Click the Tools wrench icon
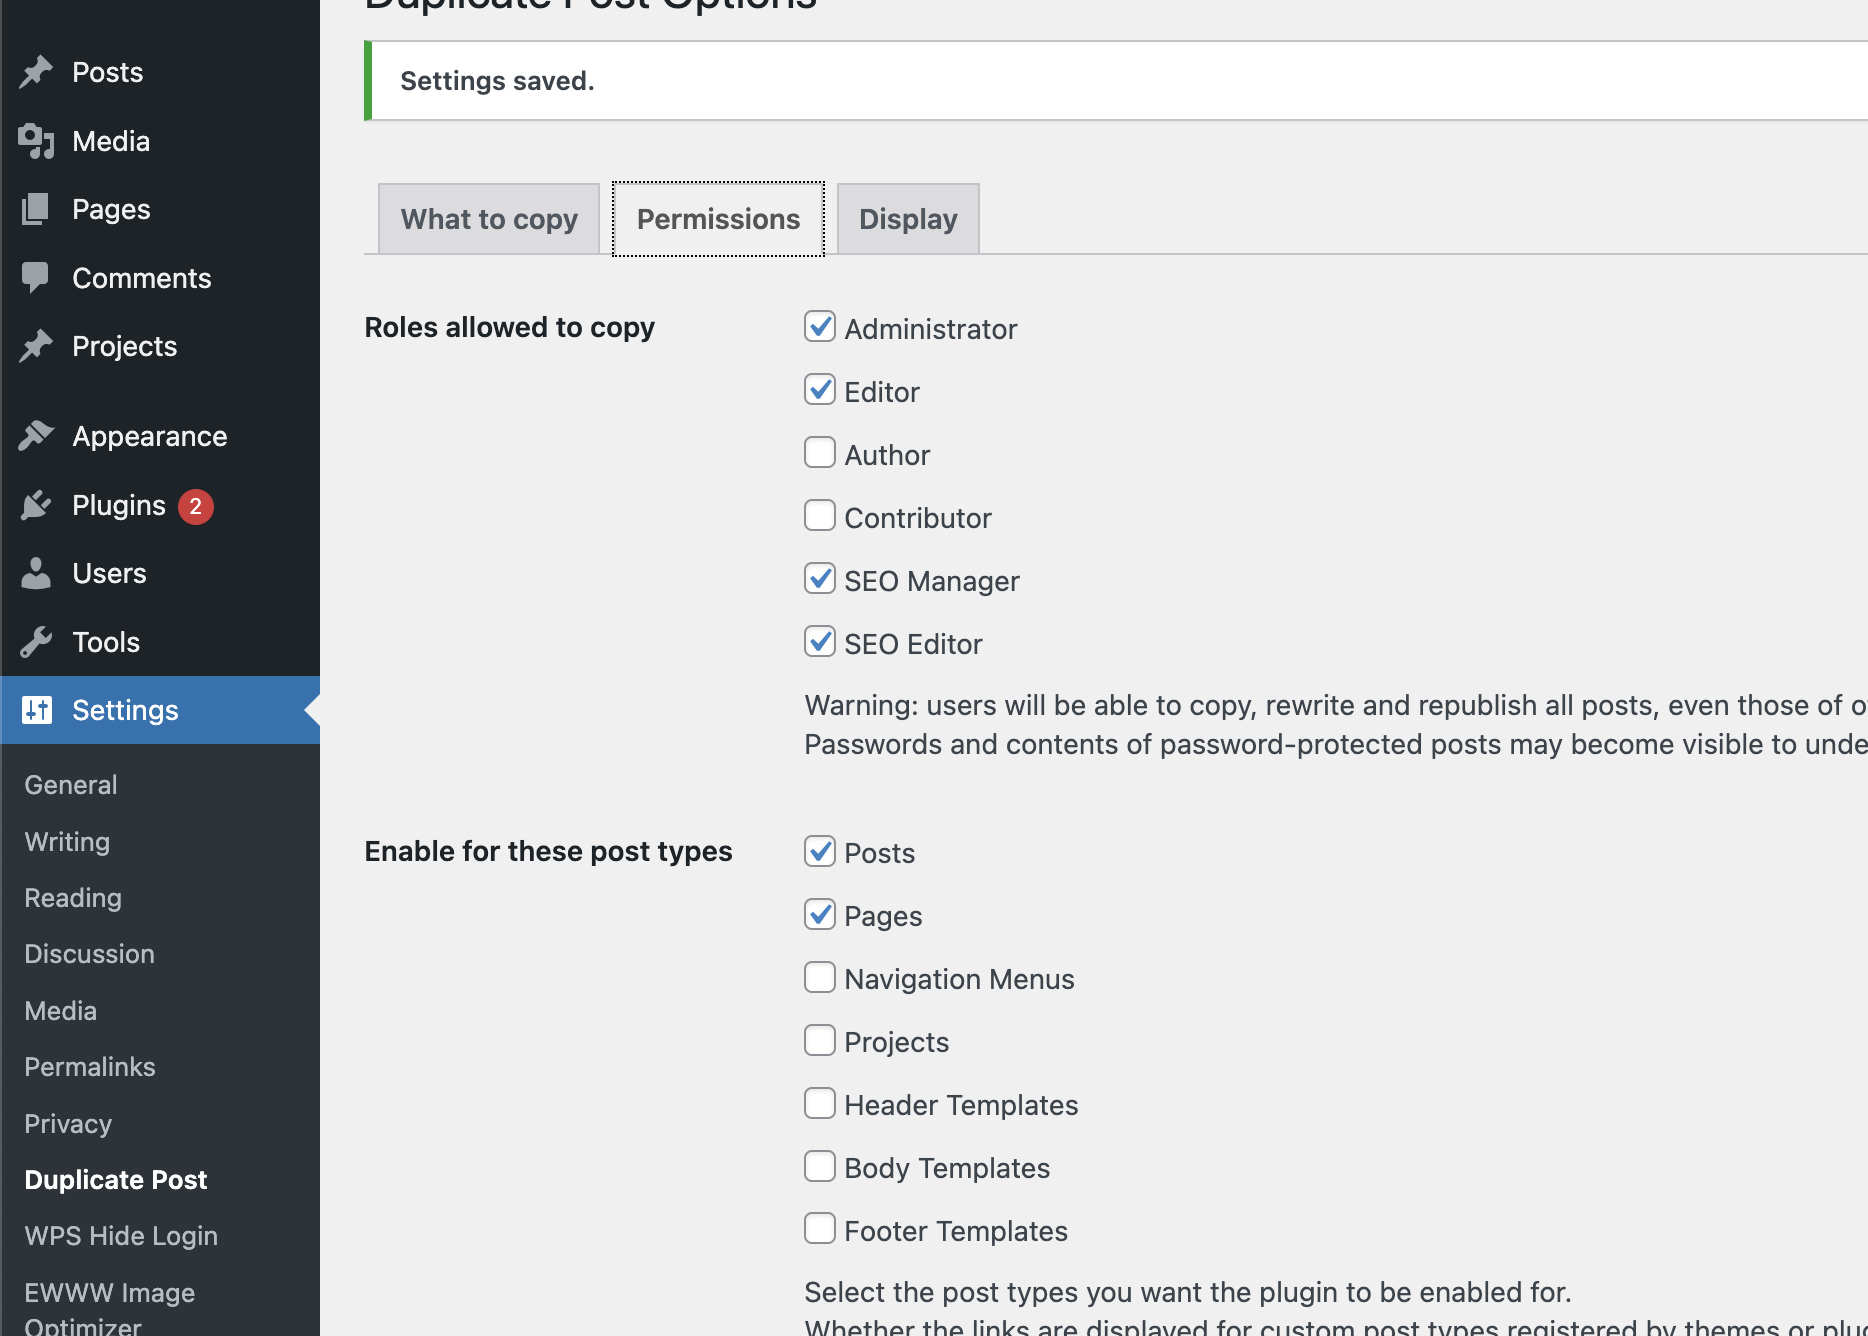The width and height of the screenshot is (1868, 1336). pos(36,642)
